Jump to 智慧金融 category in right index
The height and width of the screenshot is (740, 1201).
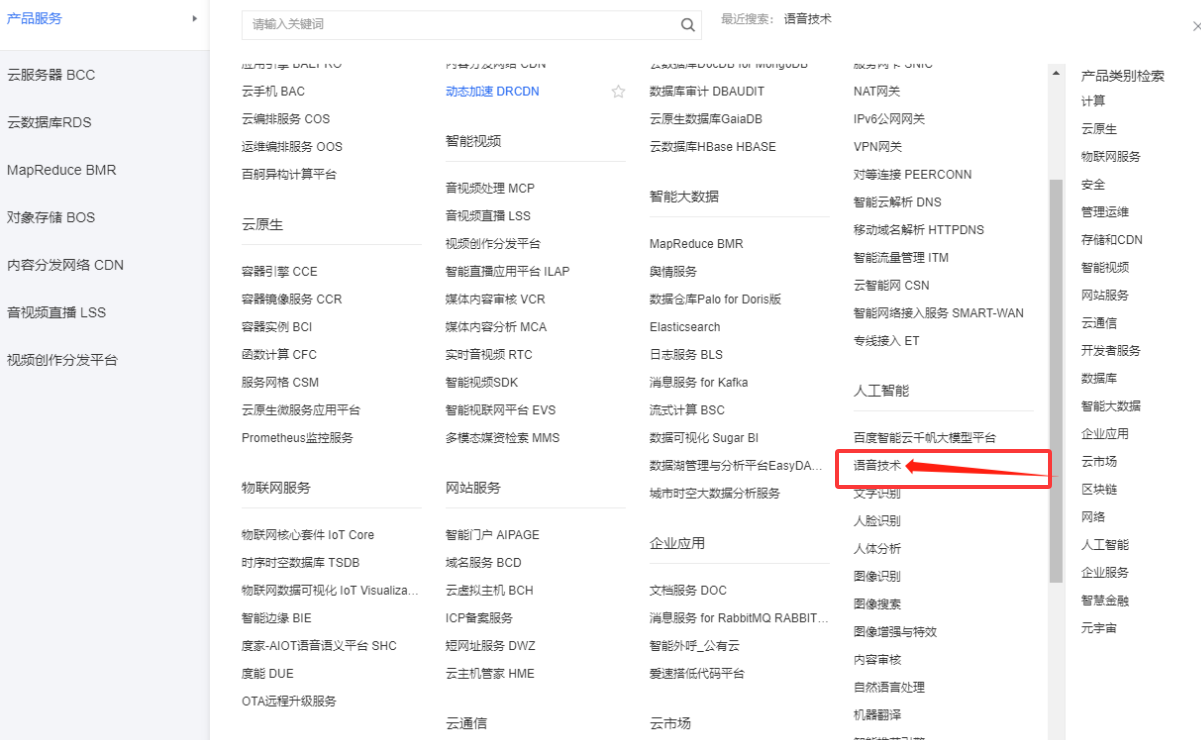click(1105, 601)
